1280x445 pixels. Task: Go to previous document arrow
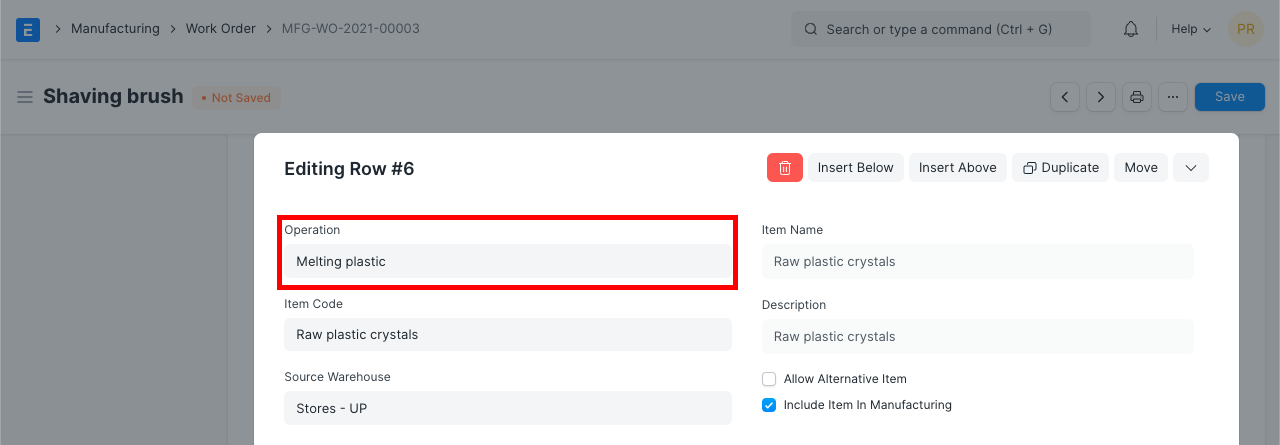click(1065, 97)
